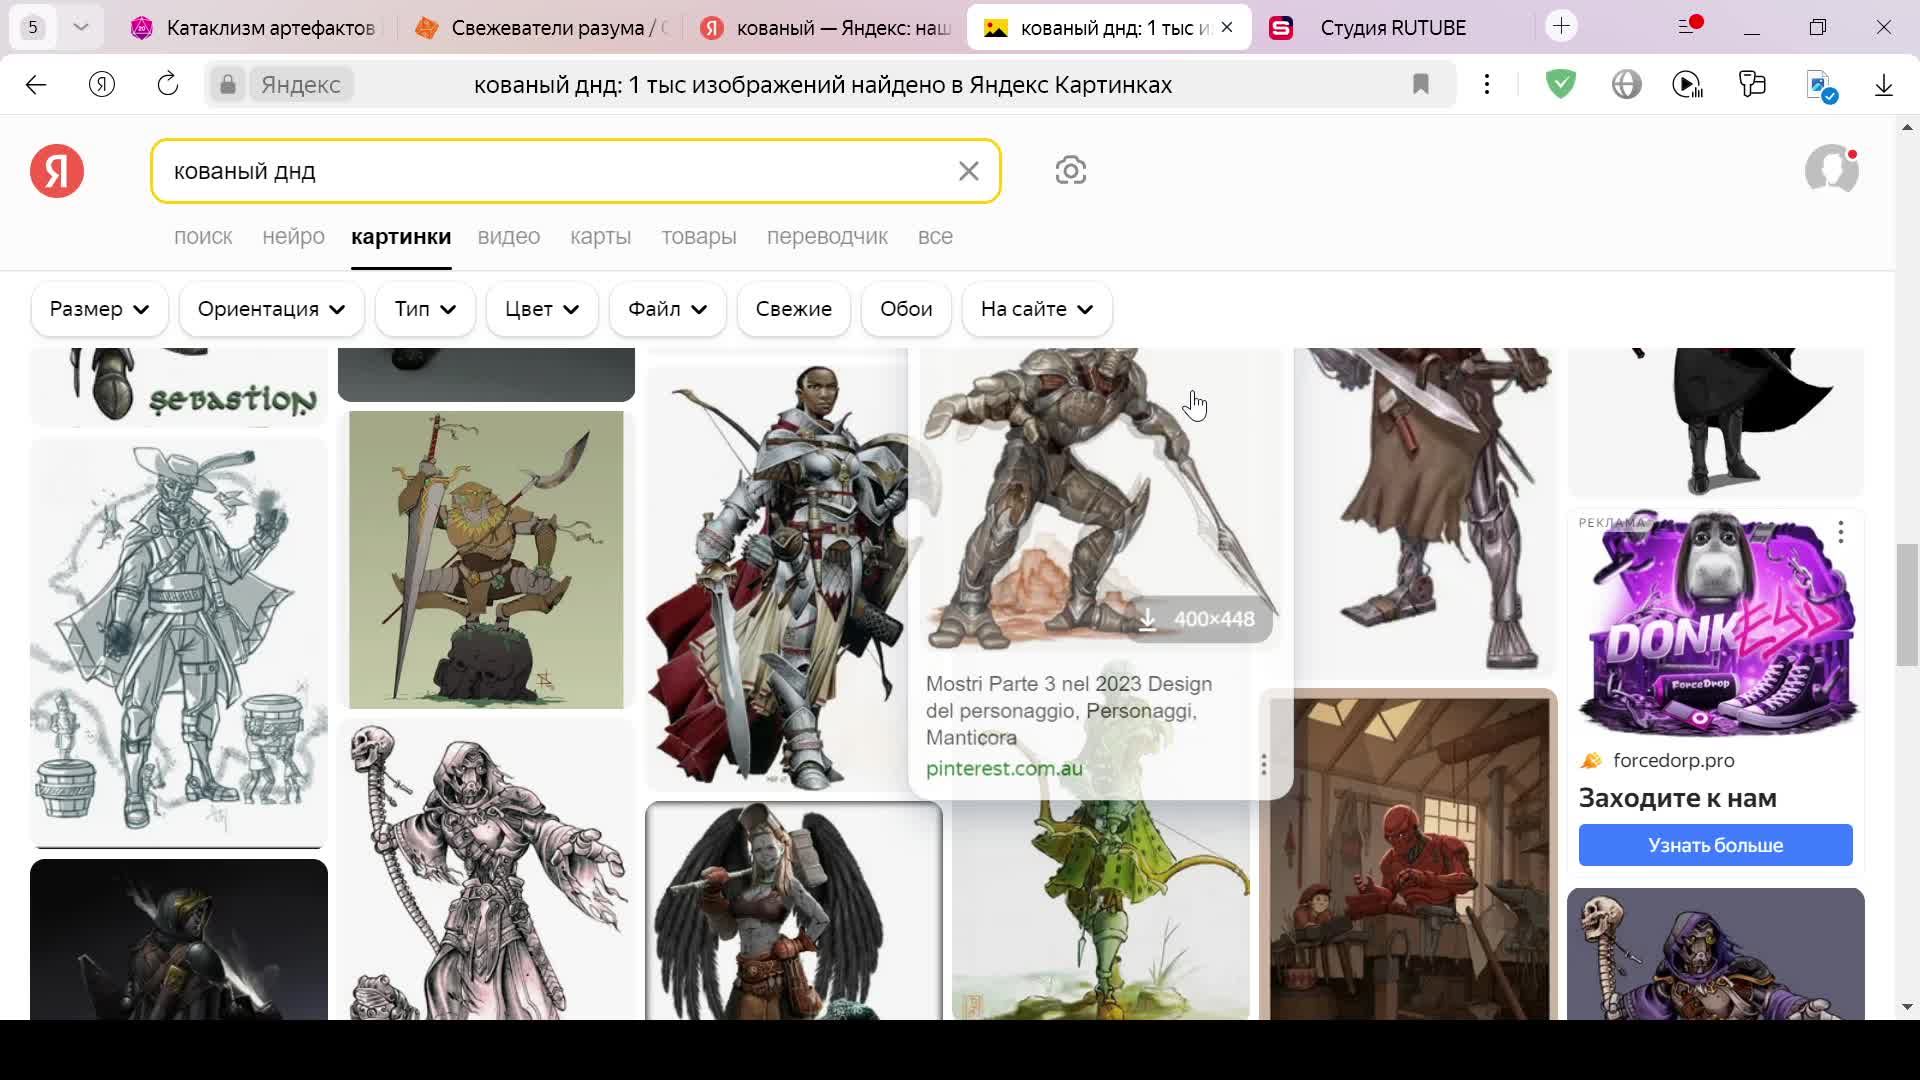This screenshot has height=1080, width=1920.
Task: Click the 'Узнать больше' ad button
Action: point(1716,845)
